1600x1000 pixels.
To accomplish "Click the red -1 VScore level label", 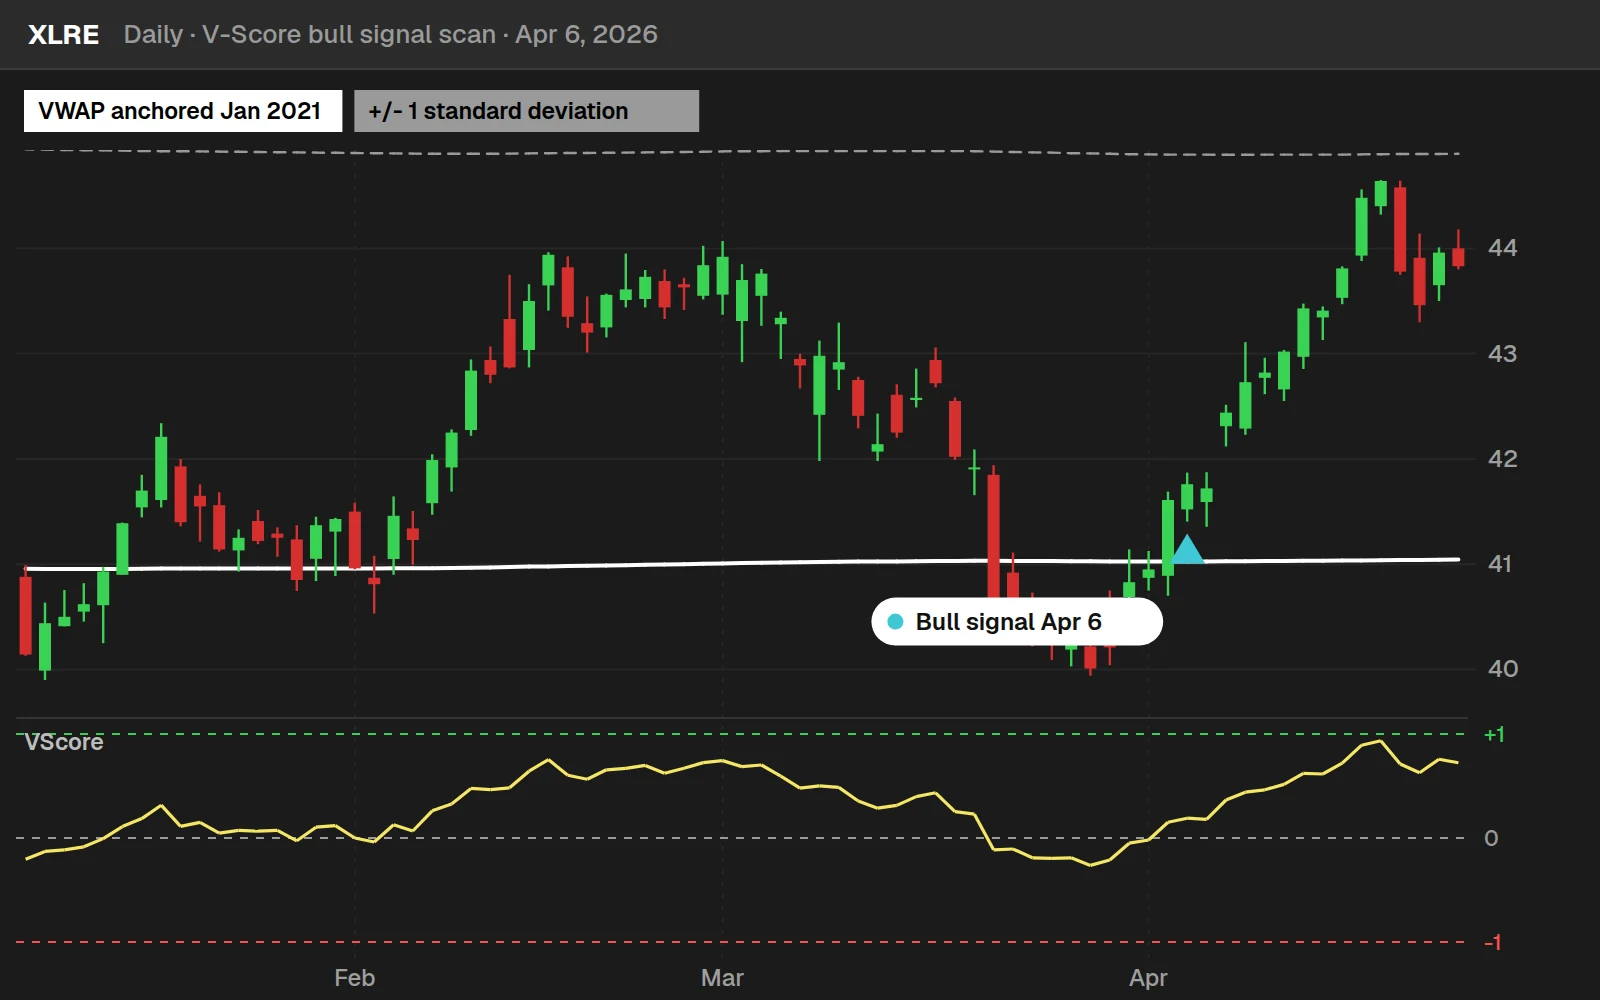I will click(x=1493, y=943).
